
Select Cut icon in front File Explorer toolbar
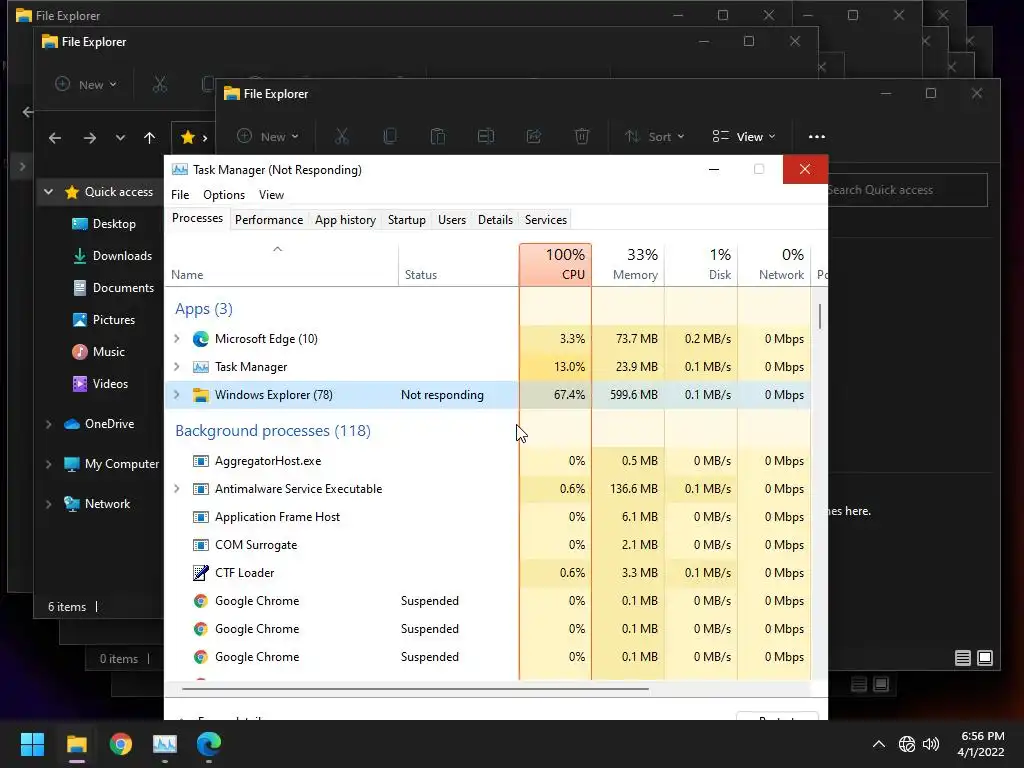(x=341, y=136)
